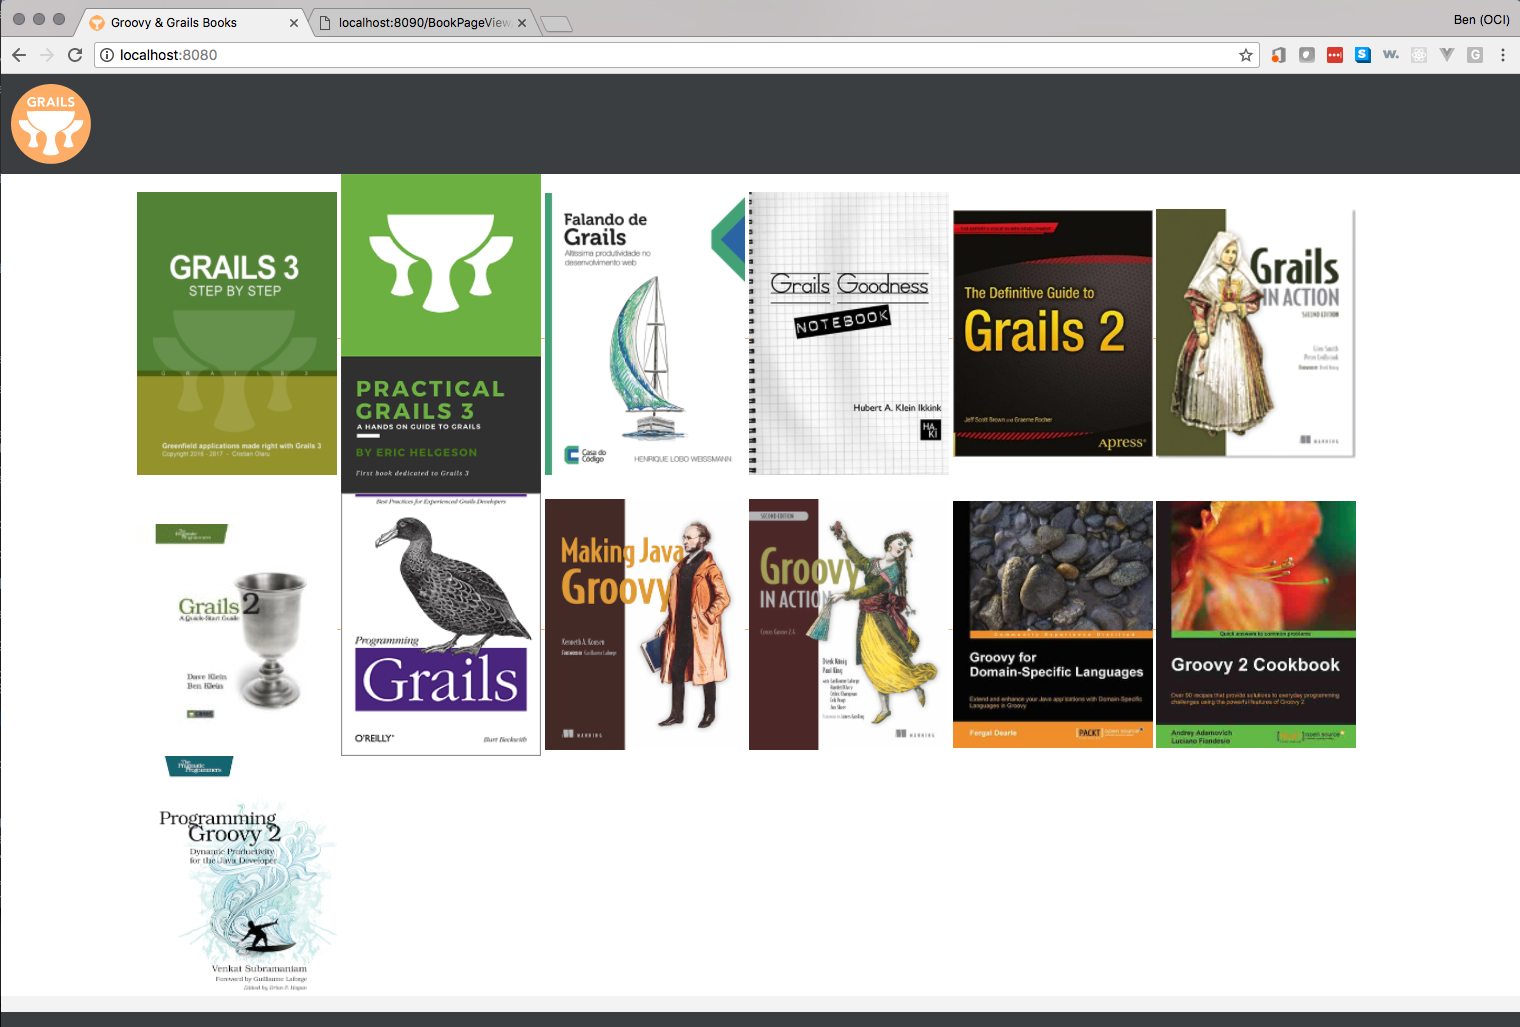The height and width of the screenshot is (1027, 1520).
Task: Go back to the previous page
Action: 19,55
